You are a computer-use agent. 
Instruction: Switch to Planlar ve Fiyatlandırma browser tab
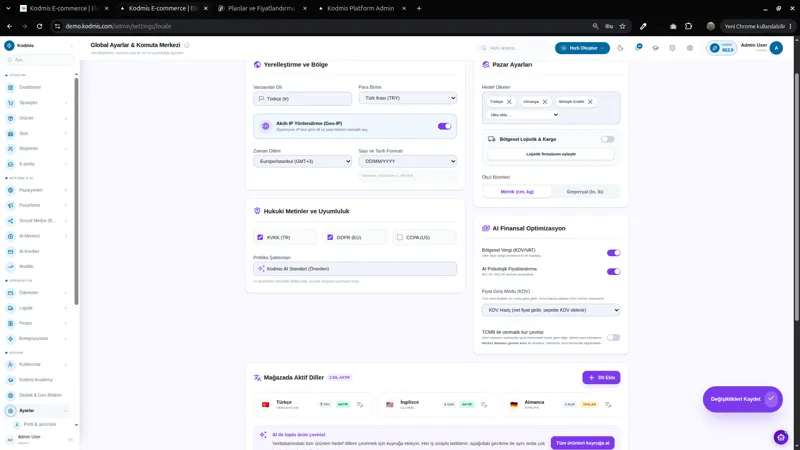pyautogui.click(x=261, y=8)
